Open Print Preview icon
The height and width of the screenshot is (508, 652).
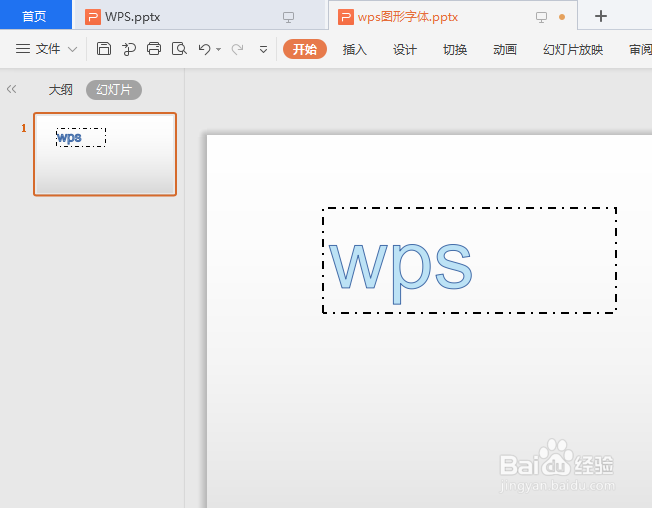[179, 49]
